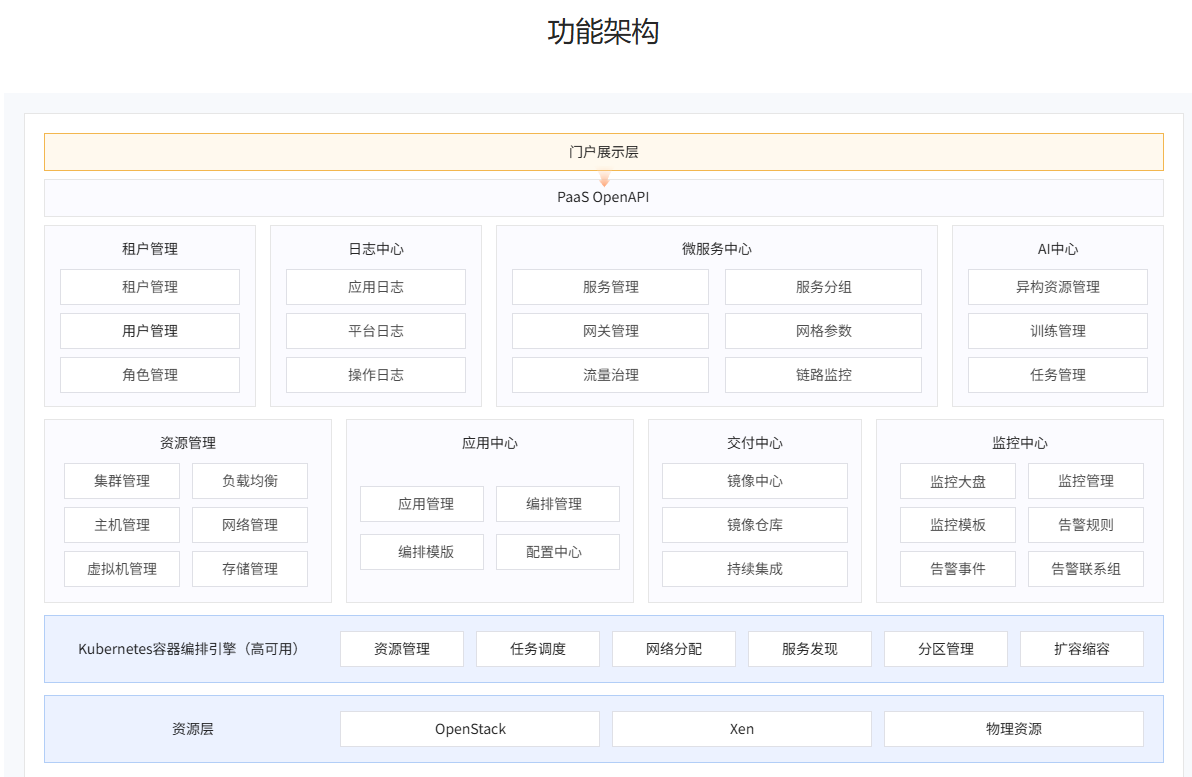
Task: Select the 角色管理 box
Action: tap(150, 375)
